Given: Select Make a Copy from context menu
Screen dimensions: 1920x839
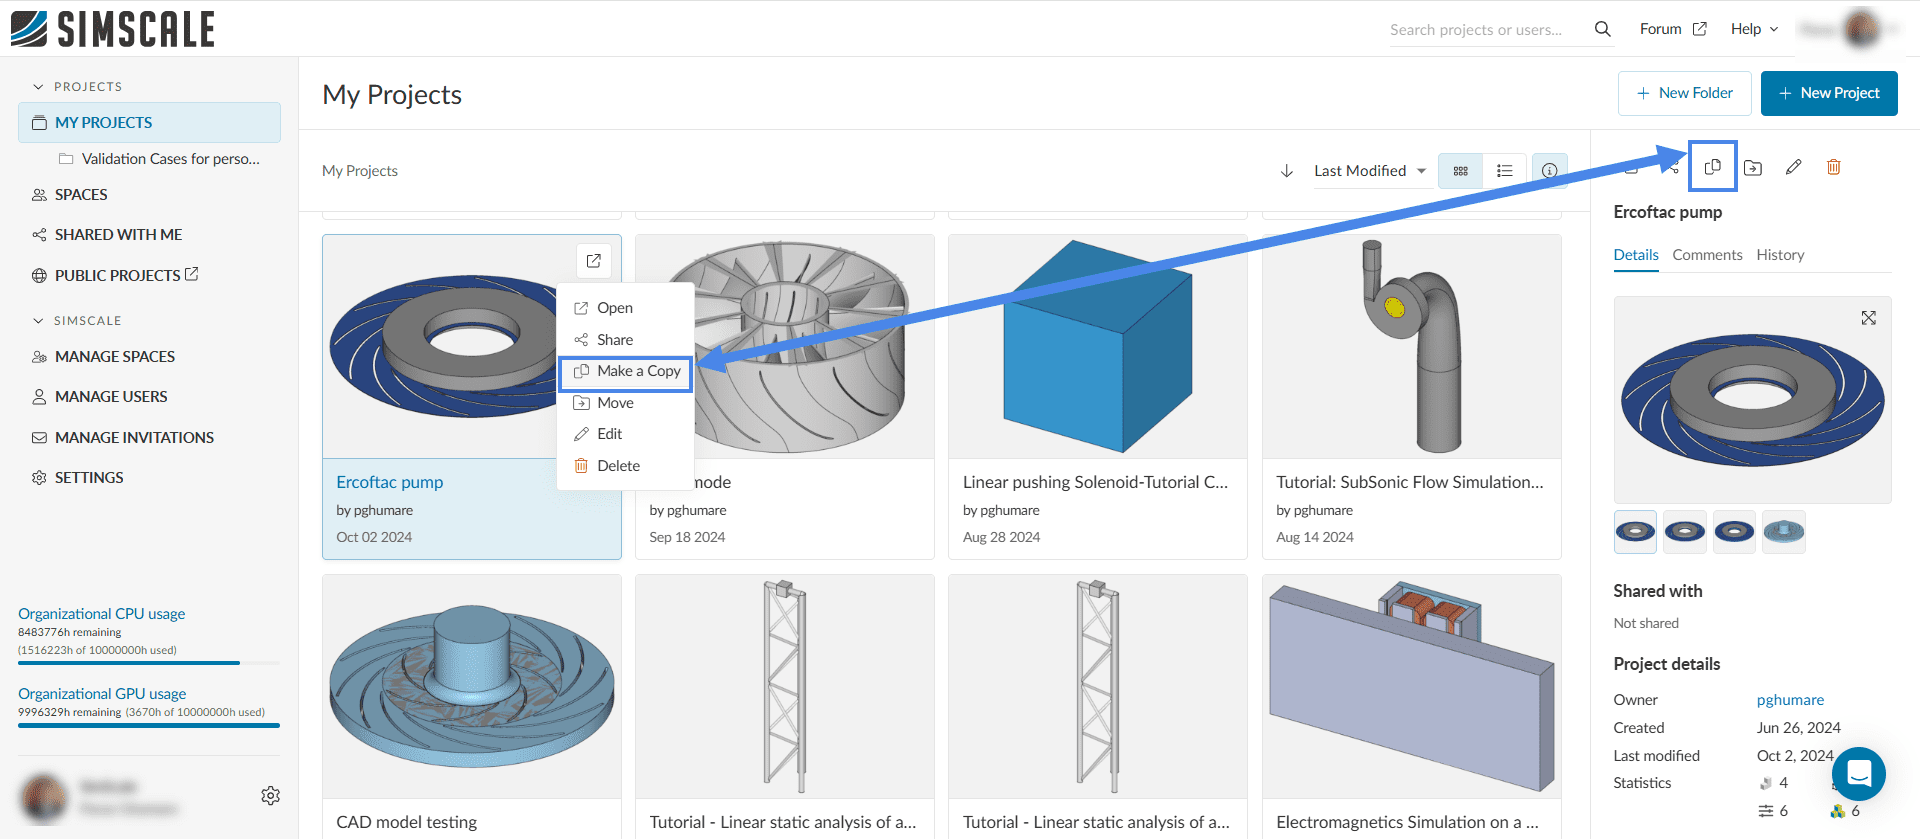Looking at the screenshot, I should 626,371.
